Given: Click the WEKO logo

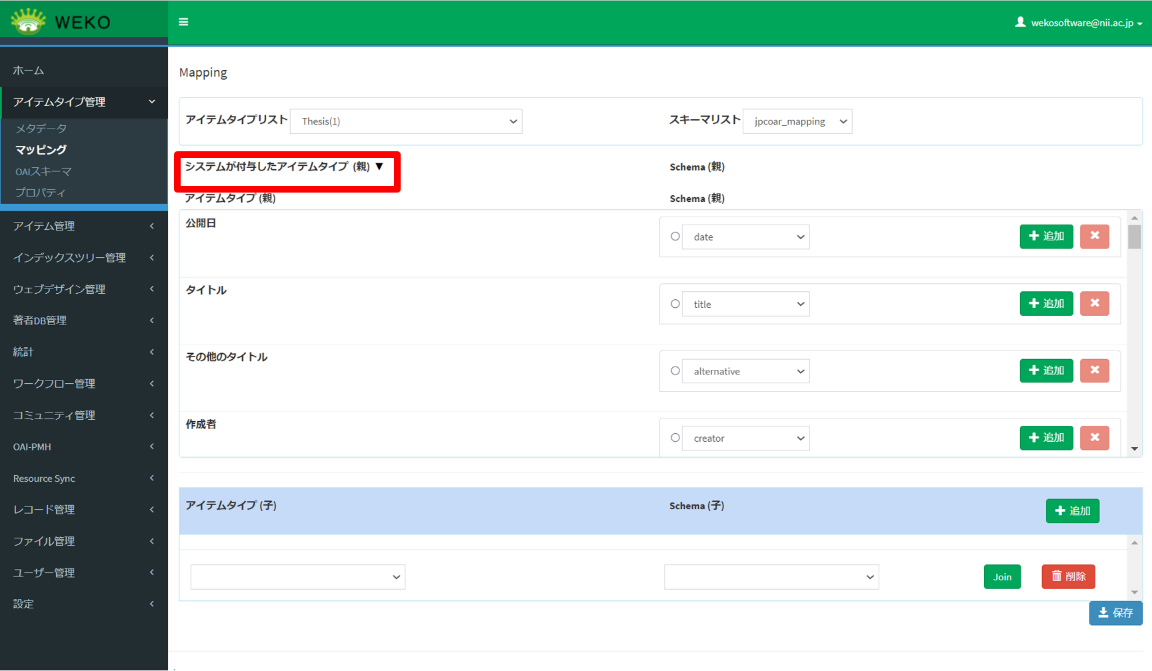Looking at the screenshot, I should (x=62, y=21).
